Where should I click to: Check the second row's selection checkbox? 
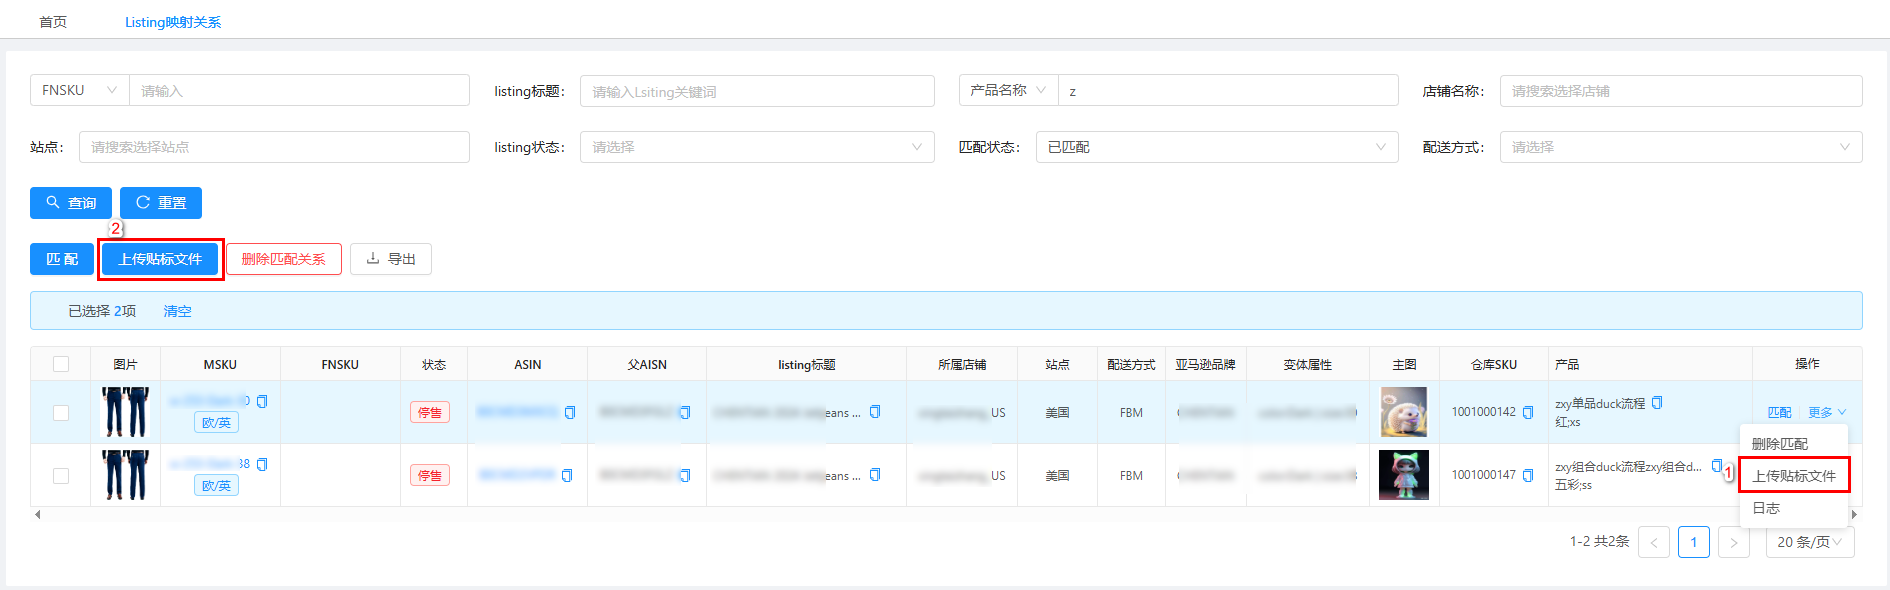click(61, 475)
